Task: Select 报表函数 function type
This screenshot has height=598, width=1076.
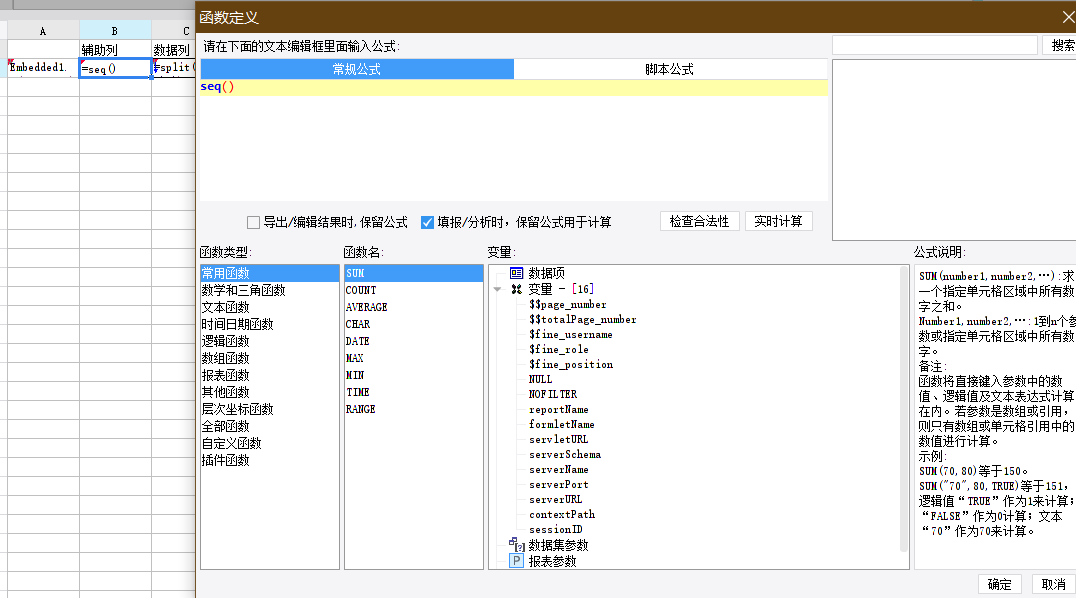Action: [270, 376]
